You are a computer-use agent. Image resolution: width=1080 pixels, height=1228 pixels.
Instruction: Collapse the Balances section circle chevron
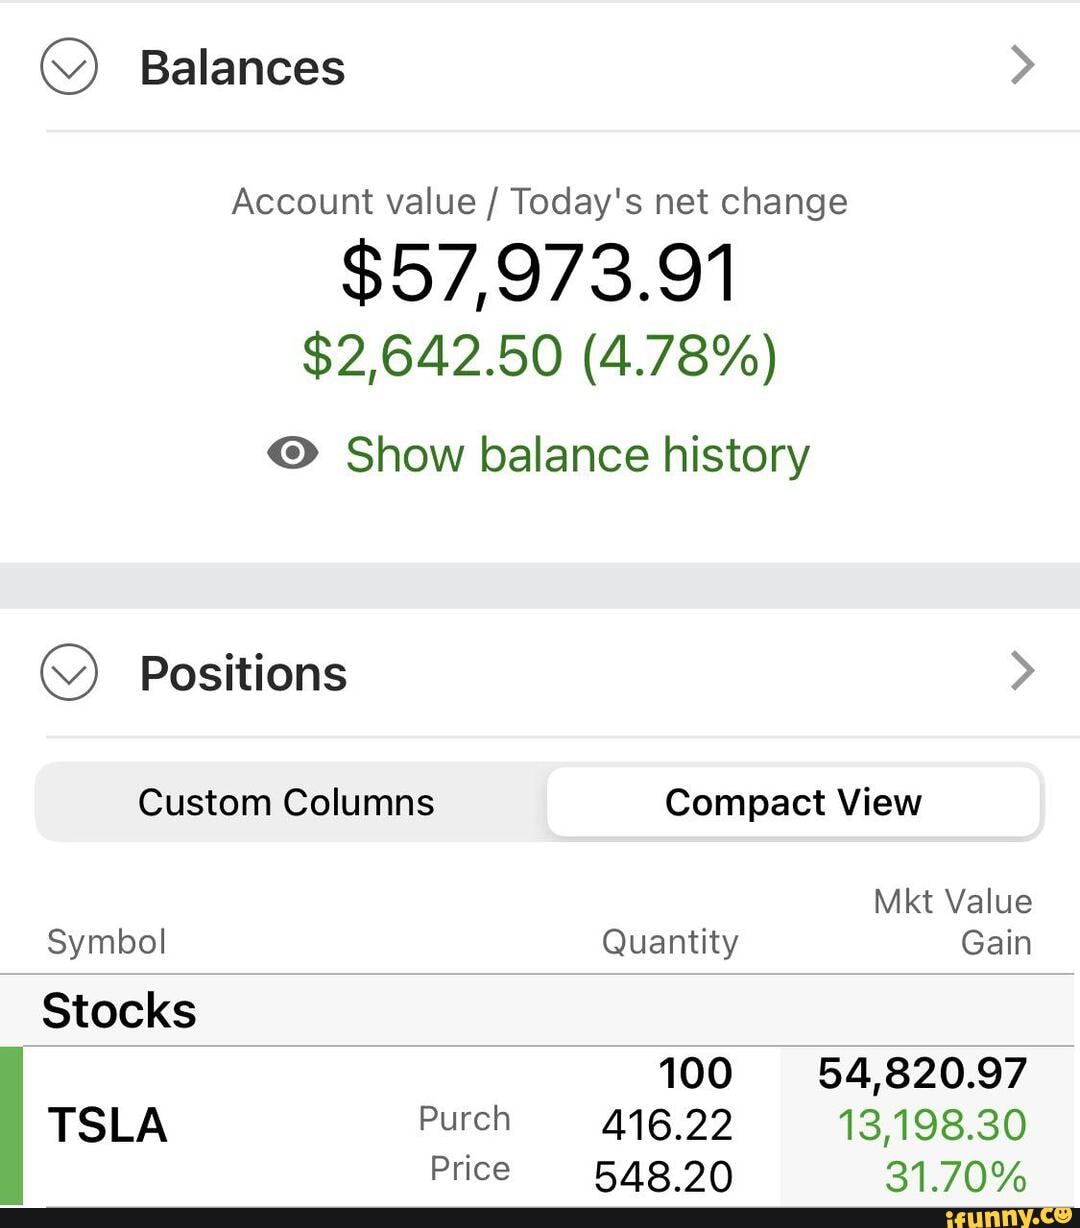(69, 67)
